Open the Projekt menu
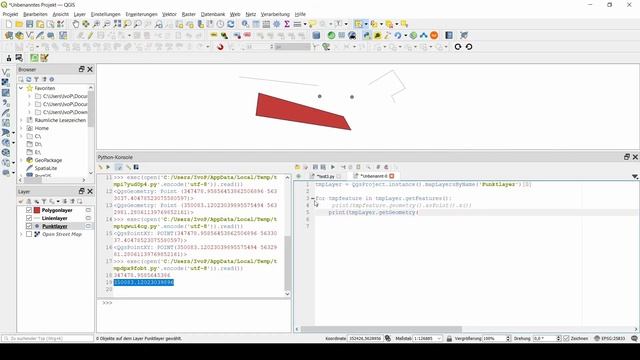Screen dimensions: 640x360 [10, 14]
